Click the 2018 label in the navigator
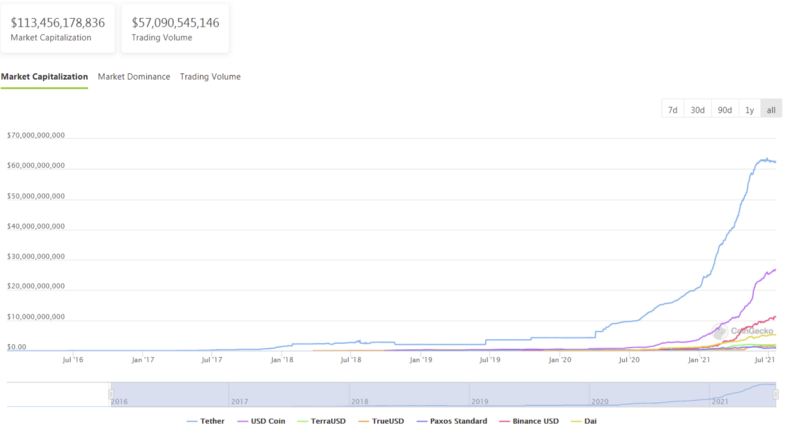The height and width of the screenshot is (434, 800). [360, 401]
